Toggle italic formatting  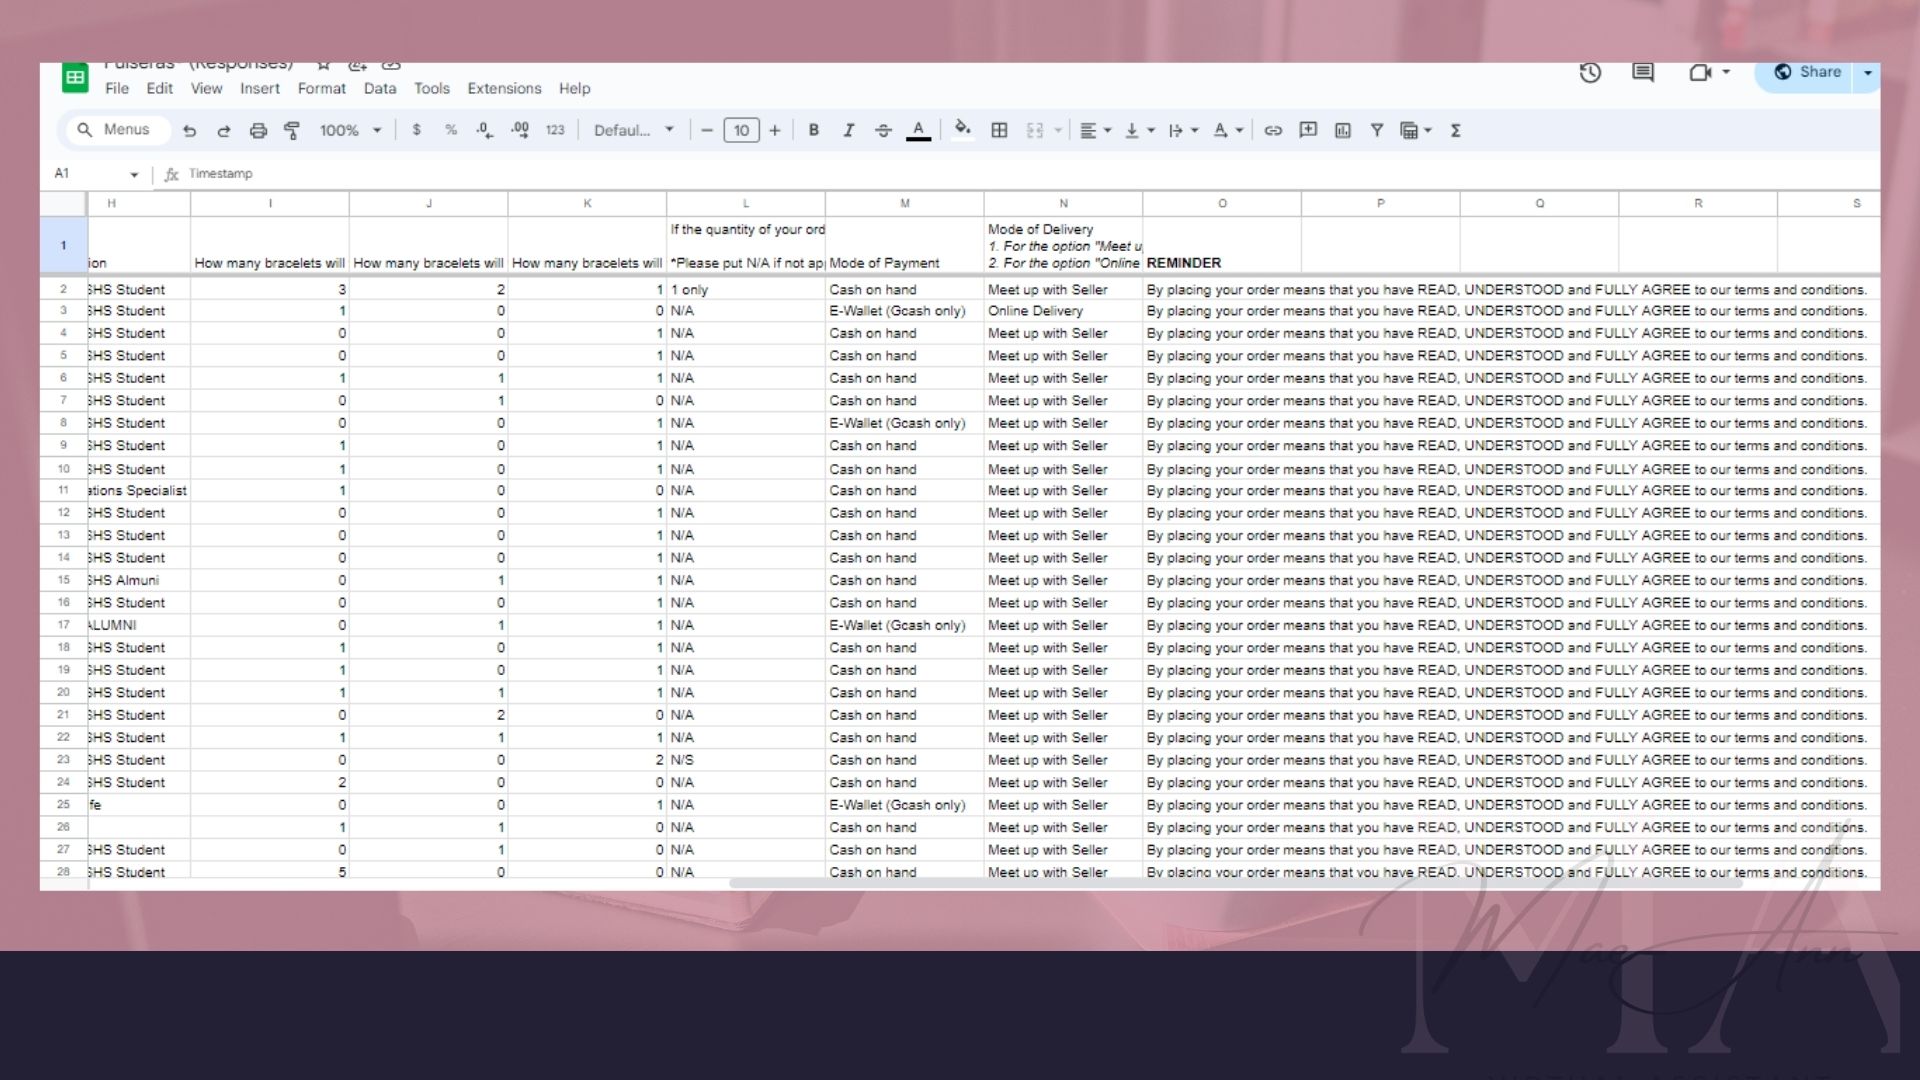848,130
